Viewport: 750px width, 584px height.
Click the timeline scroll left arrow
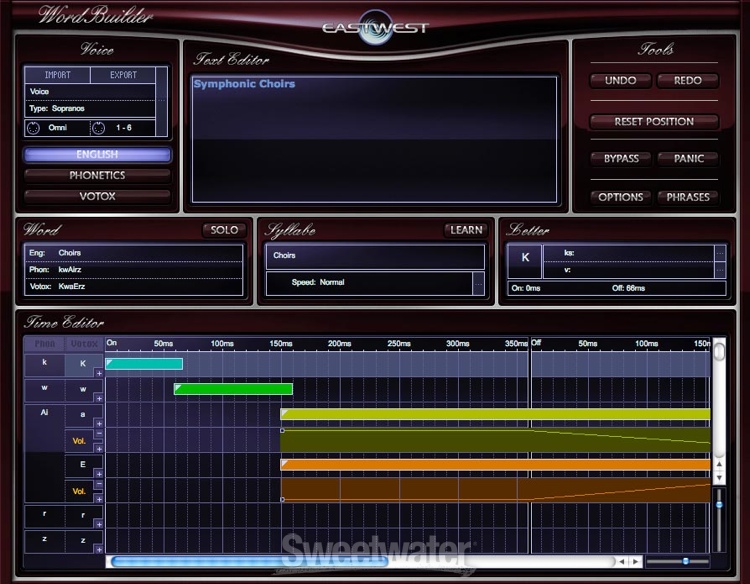621,562
